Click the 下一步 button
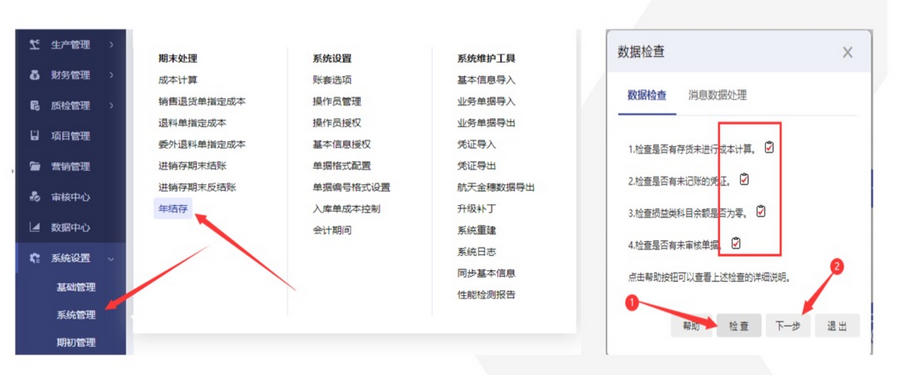 coord(788,326)
